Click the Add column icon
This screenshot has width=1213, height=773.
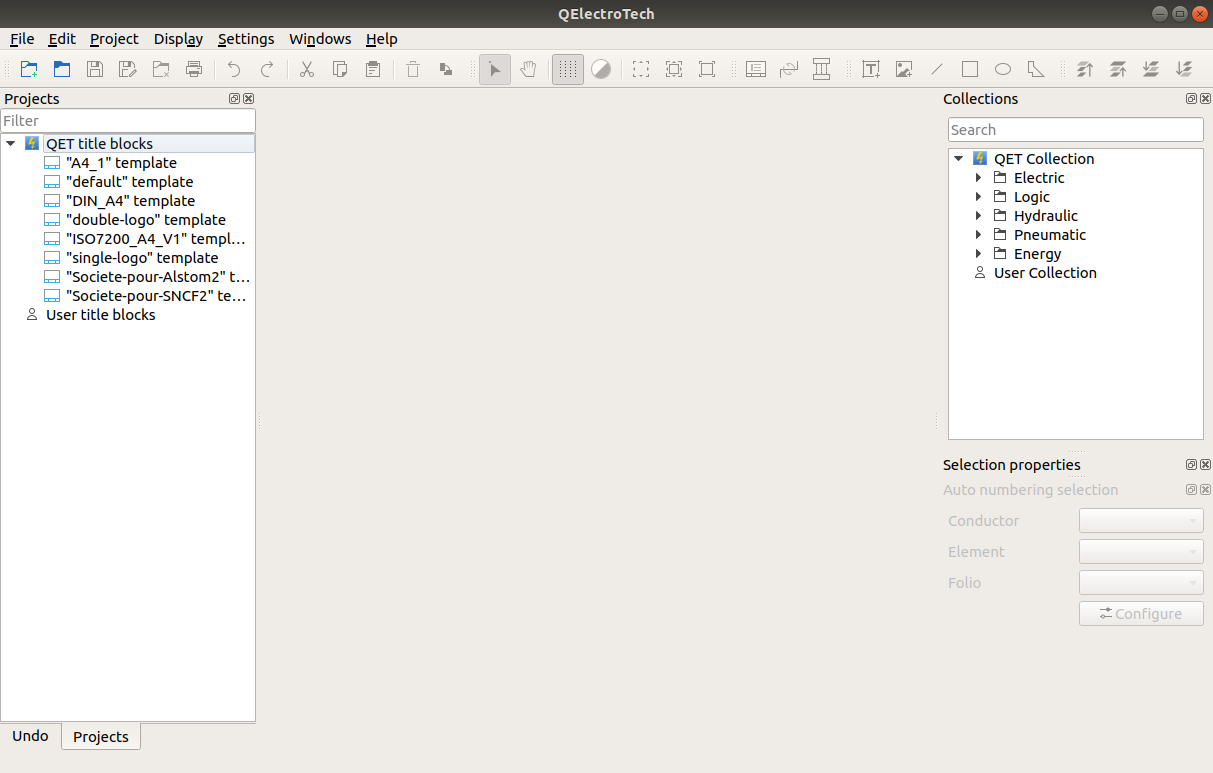pos(822,69)
